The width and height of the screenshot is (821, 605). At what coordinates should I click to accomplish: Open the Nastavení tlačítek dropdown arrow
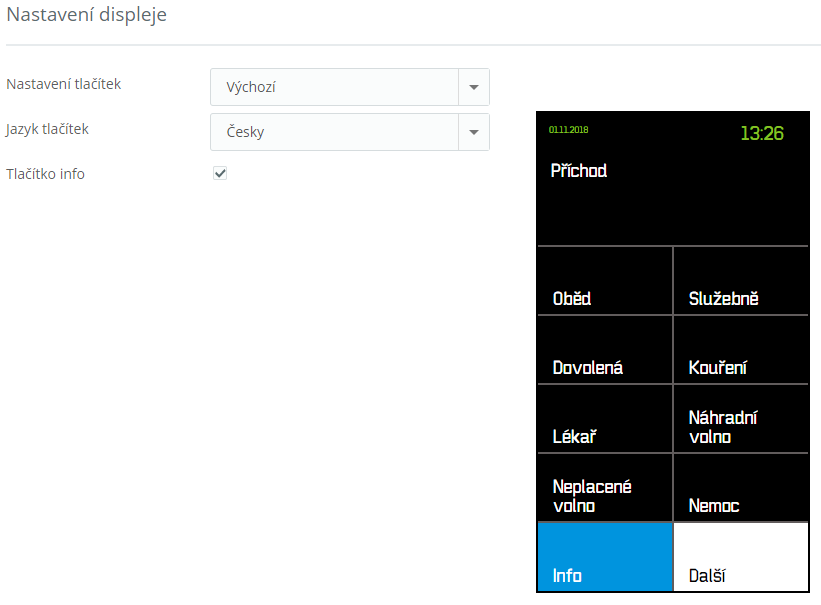coord(473,87)
